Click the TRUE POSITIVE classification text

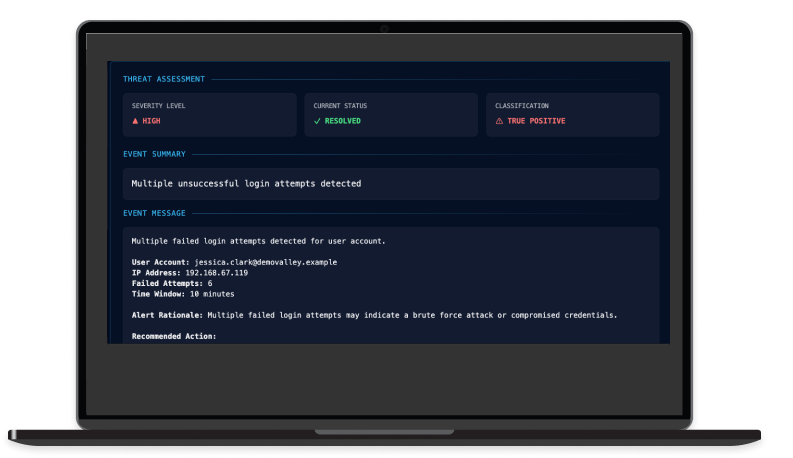[537, 121]
